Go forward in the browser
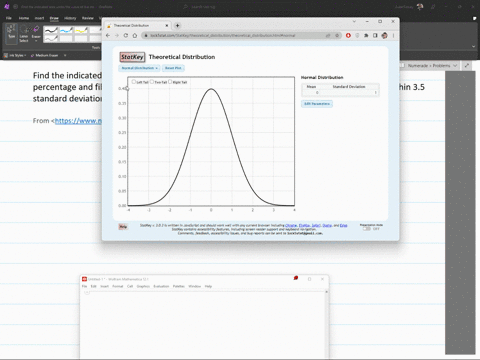The image size is (480, 360). pos(117,35)
